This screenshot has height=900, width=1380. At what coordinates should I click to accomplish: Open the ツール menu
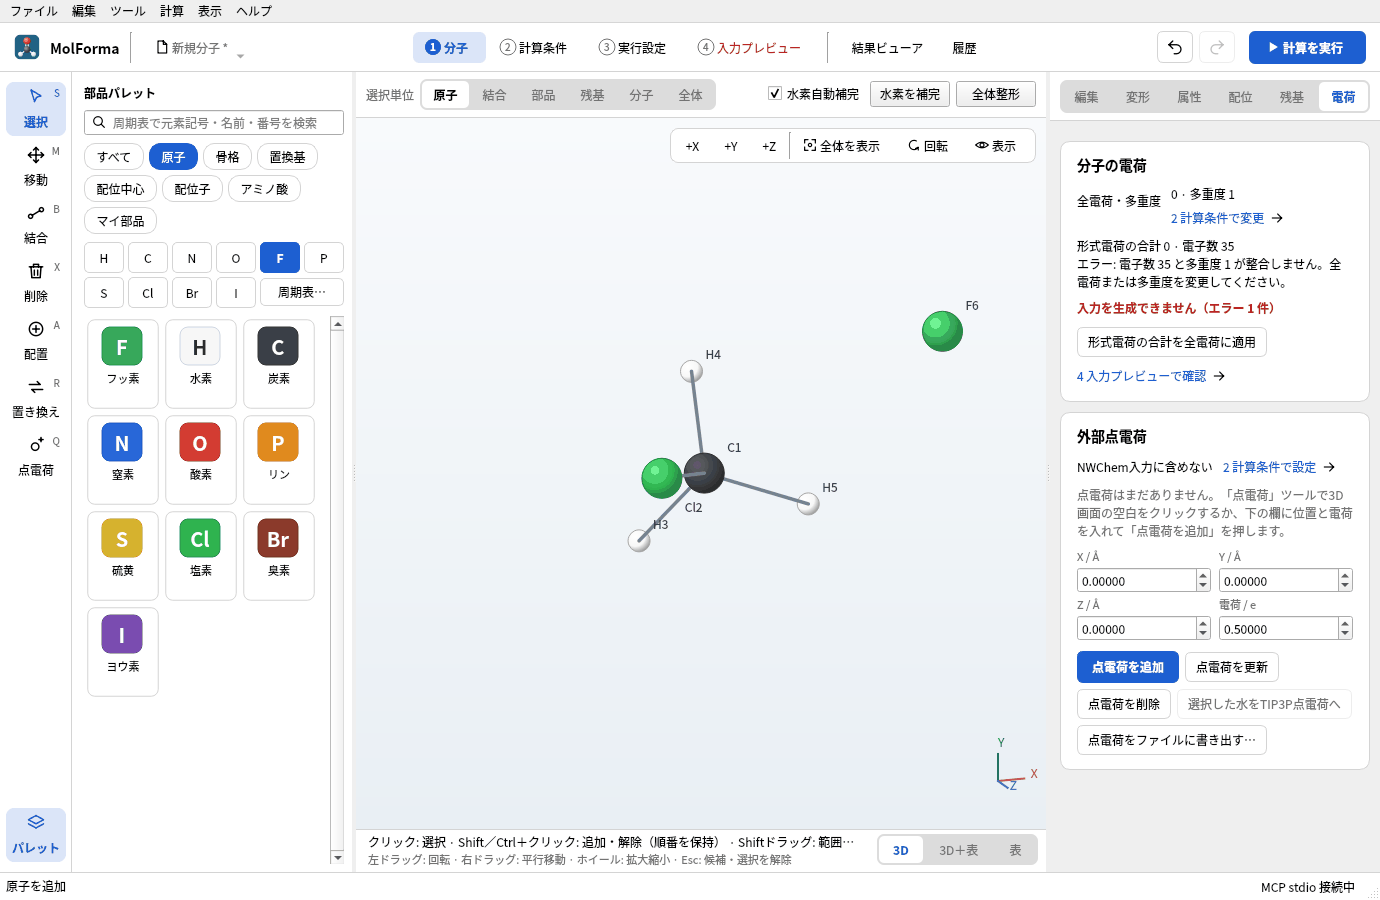point(127,11)
